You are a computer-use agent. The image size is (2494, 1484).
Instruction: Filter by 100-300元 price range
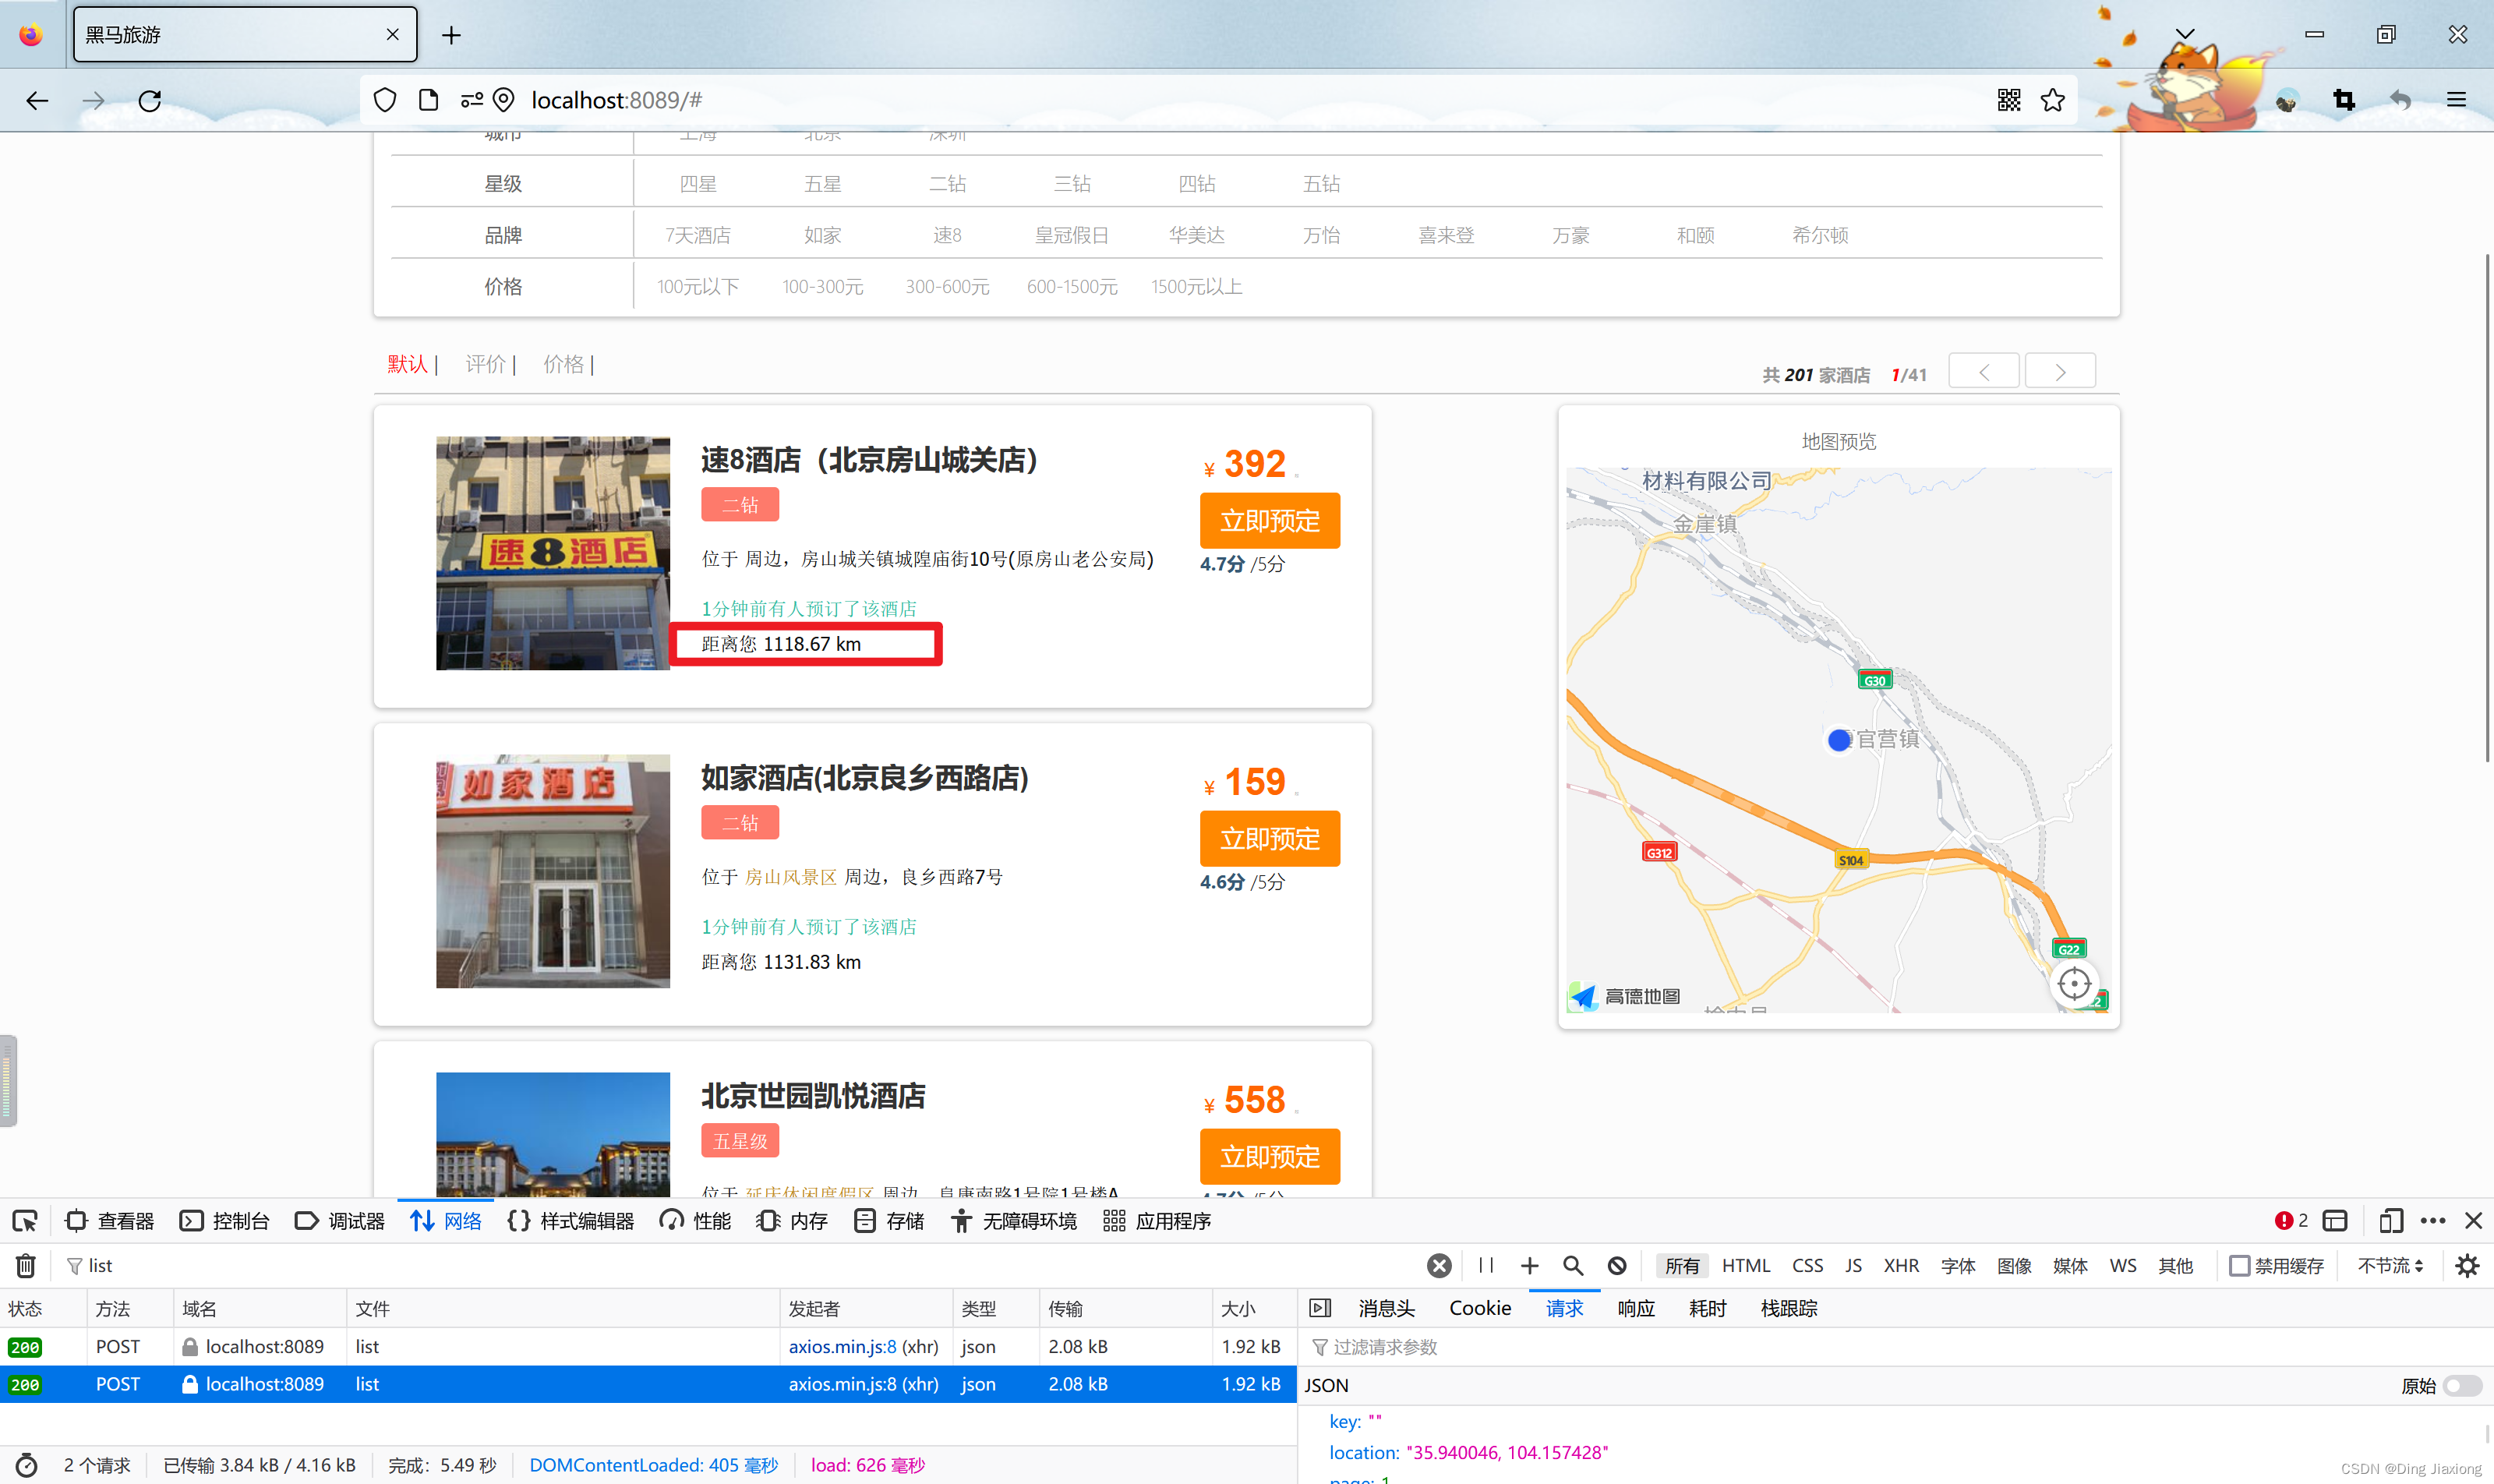823,287
